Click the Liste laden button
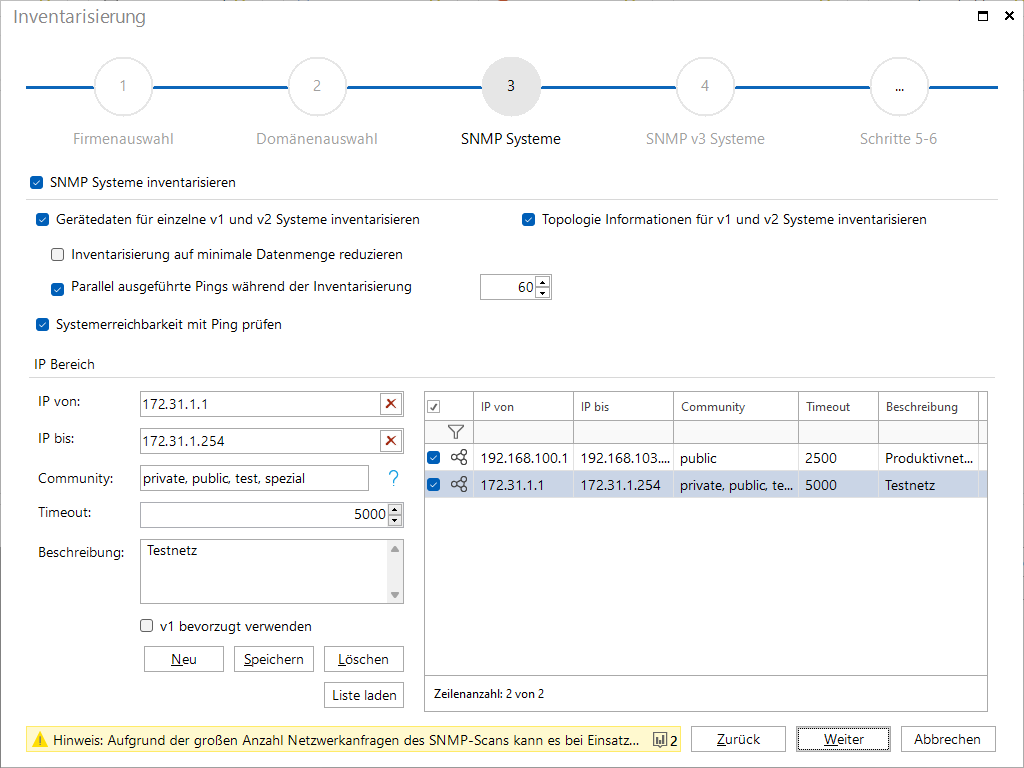The width and height of the screenshot is (1024, 768). [364, 695]
